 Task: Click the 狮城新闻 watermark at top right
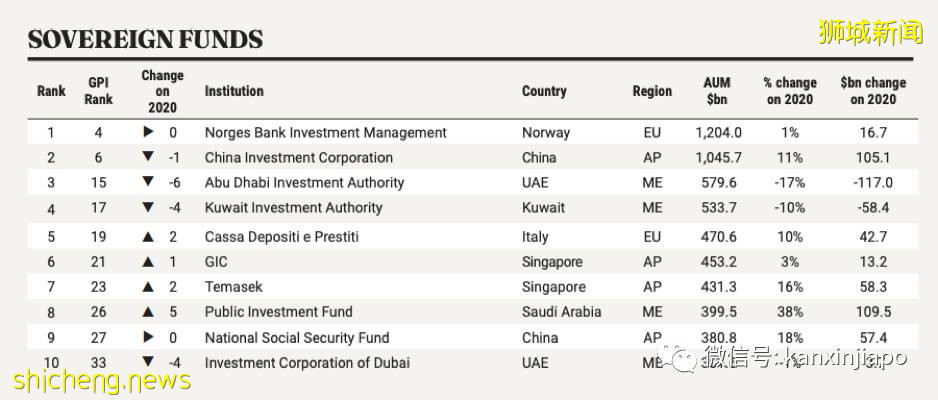(870, 32)
